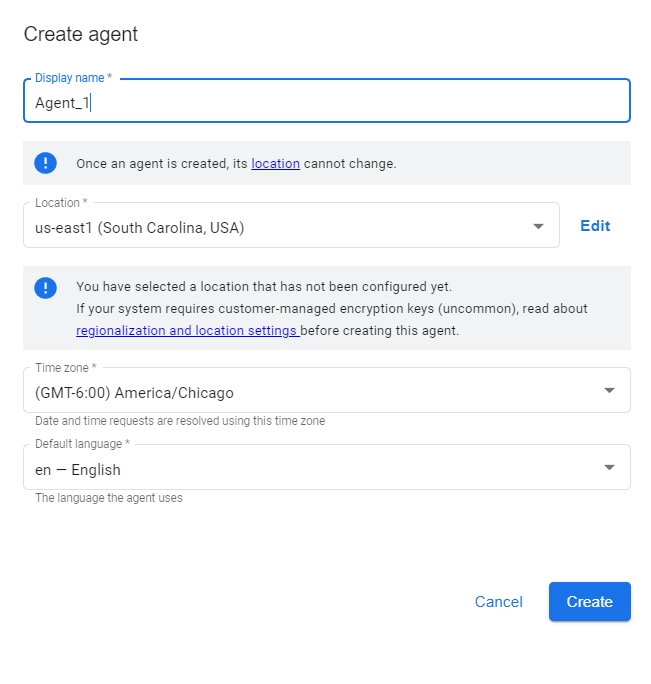Screen dimensions: 651x684
Task: Click the "Once an agent is created" notice text
Action: 236,164
